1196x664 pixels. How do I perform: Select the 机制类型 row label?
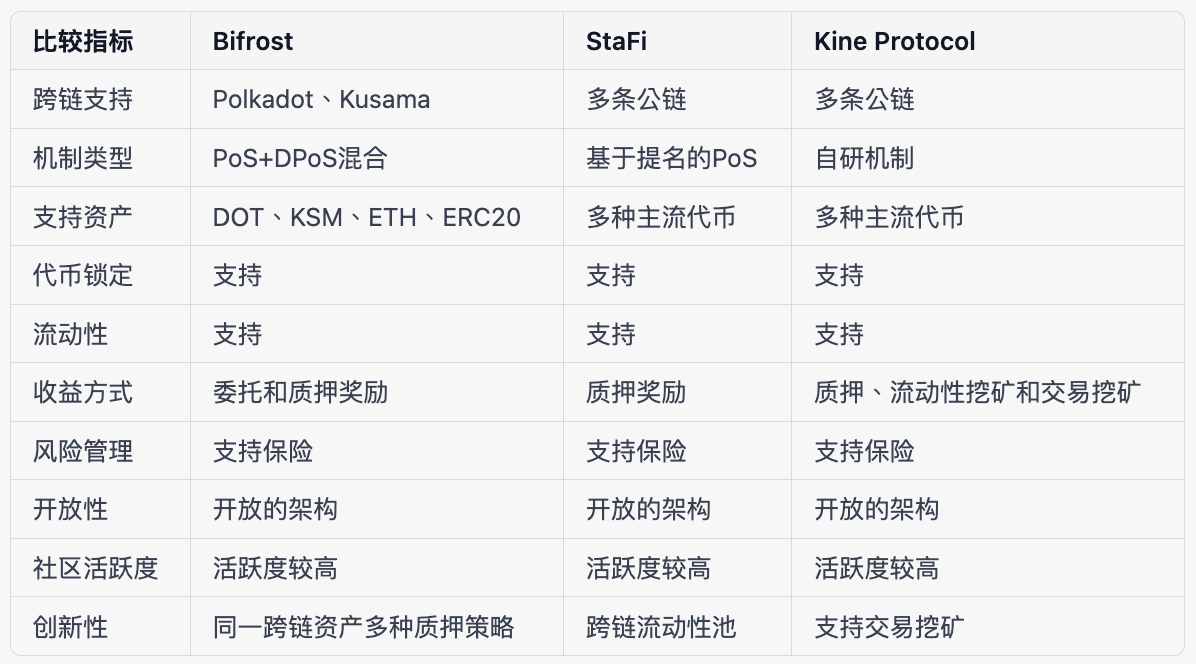tap(83, 158)
